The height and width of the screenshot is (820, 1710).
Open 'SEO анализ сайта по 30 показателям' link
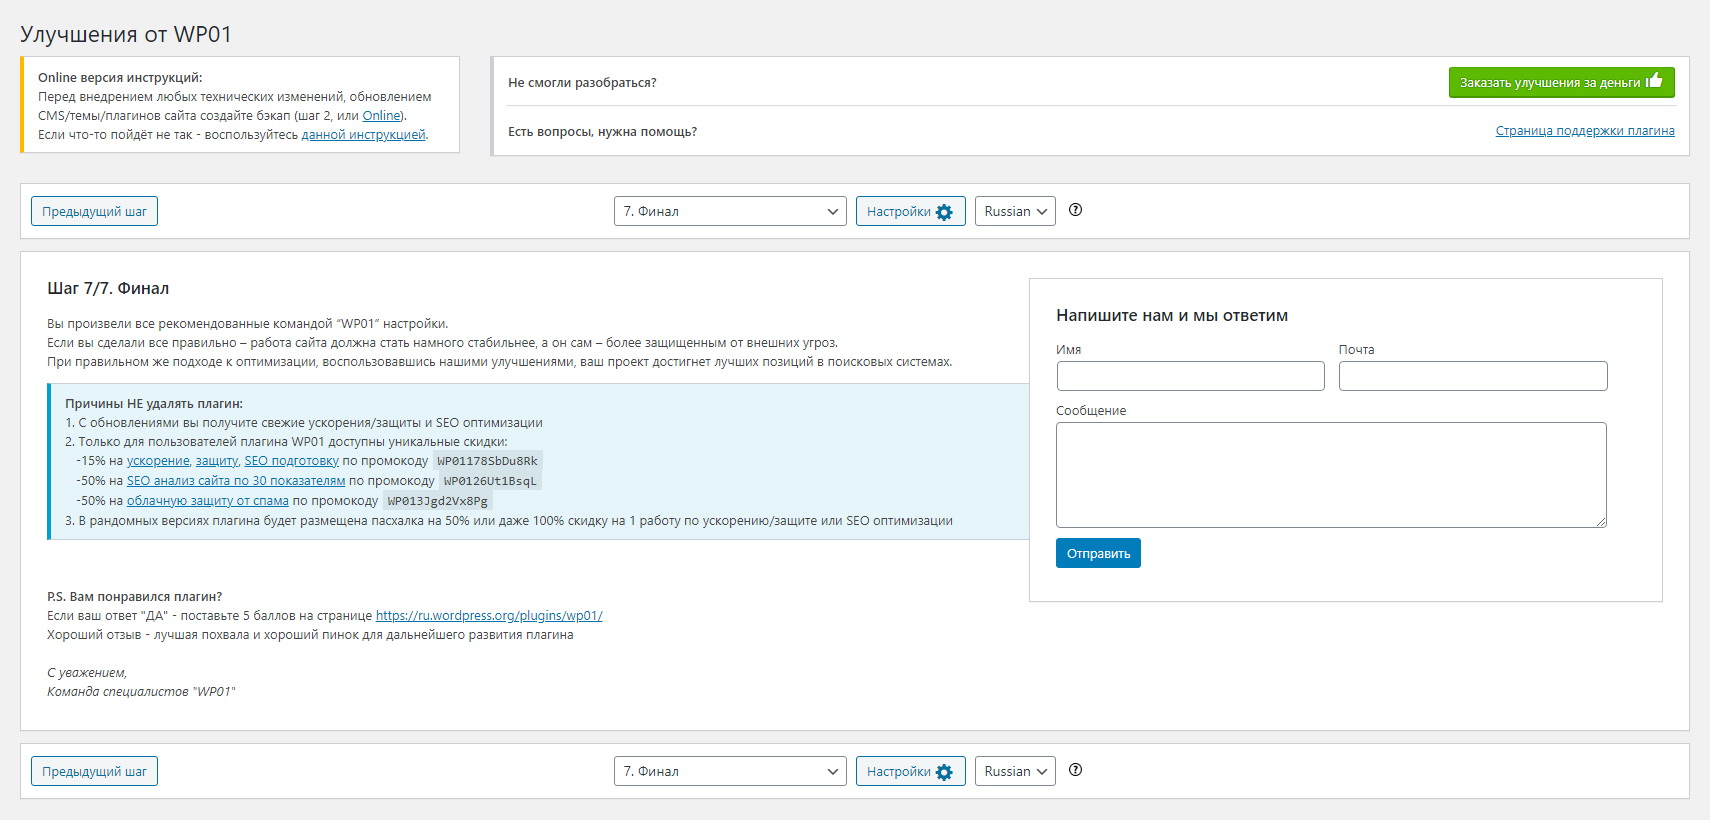point(236,481)
